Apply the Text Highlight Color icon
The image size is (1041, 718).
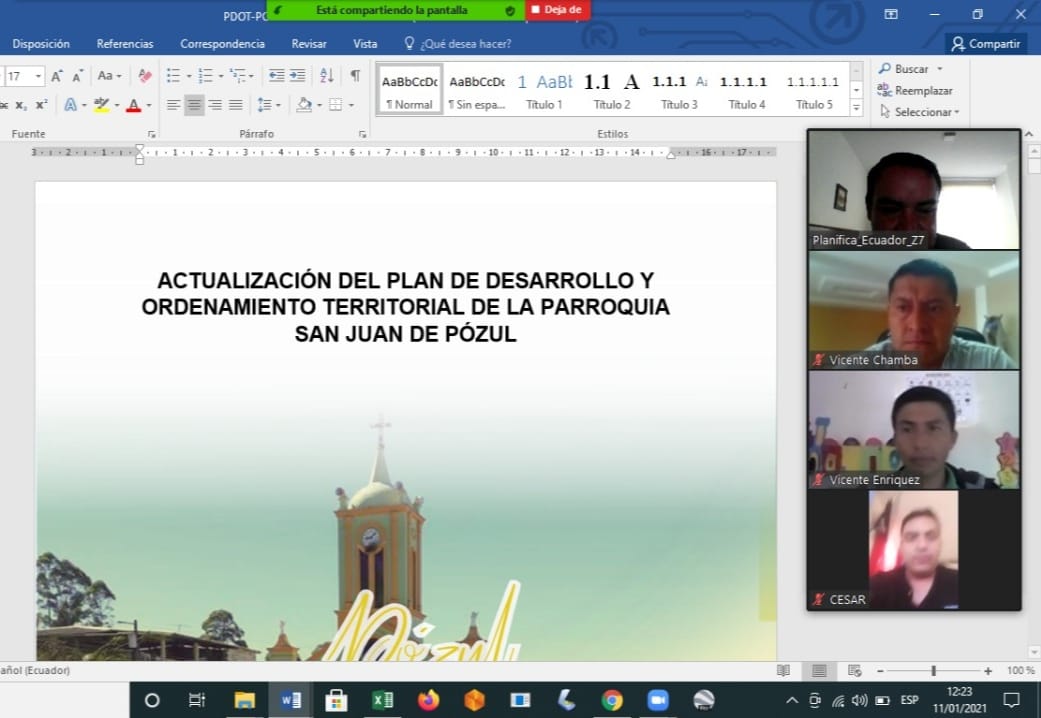(x=103, y=104)
